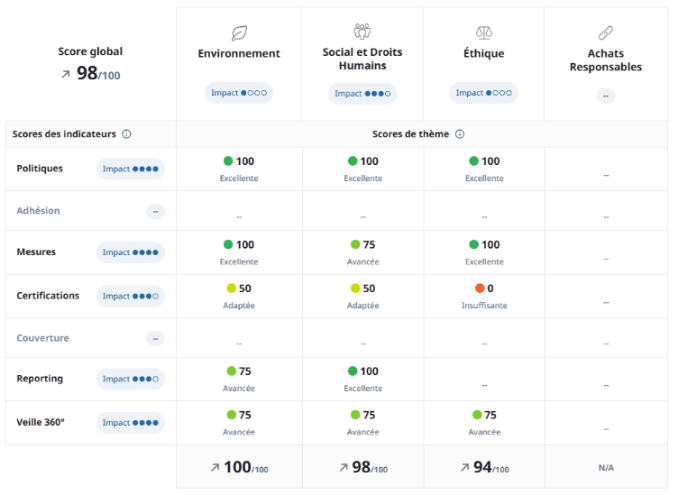The height and width of the screenshot is (495, 675).
Task: Click the Impact badge in Veille 360° row
Action: point(130,422)
